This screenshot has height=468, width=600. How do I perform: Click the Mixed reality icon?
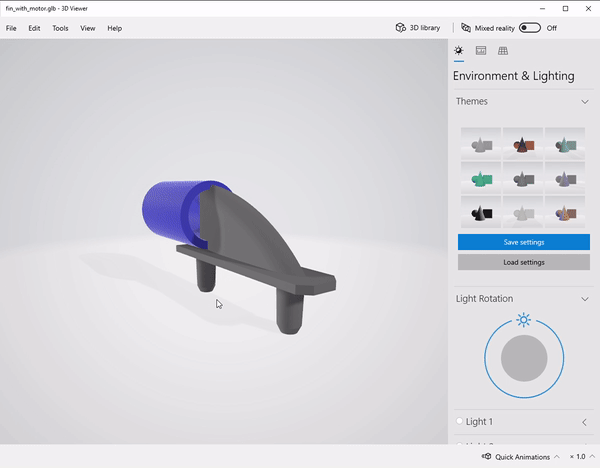point(466,28)
